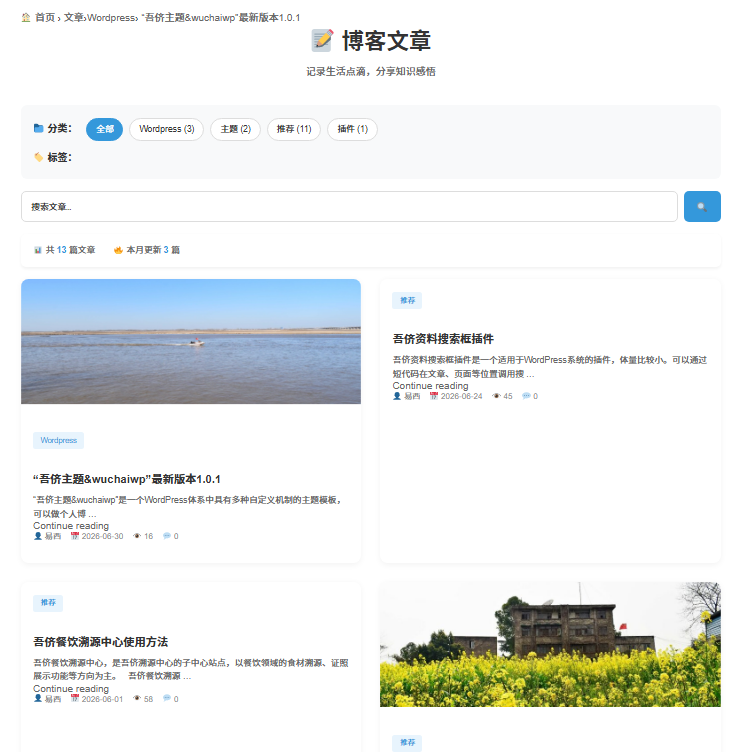Open the river and boat thumbnail
The width and height of the screenshot is (753, 752).
pyautogui.click(x=191, y=341)
